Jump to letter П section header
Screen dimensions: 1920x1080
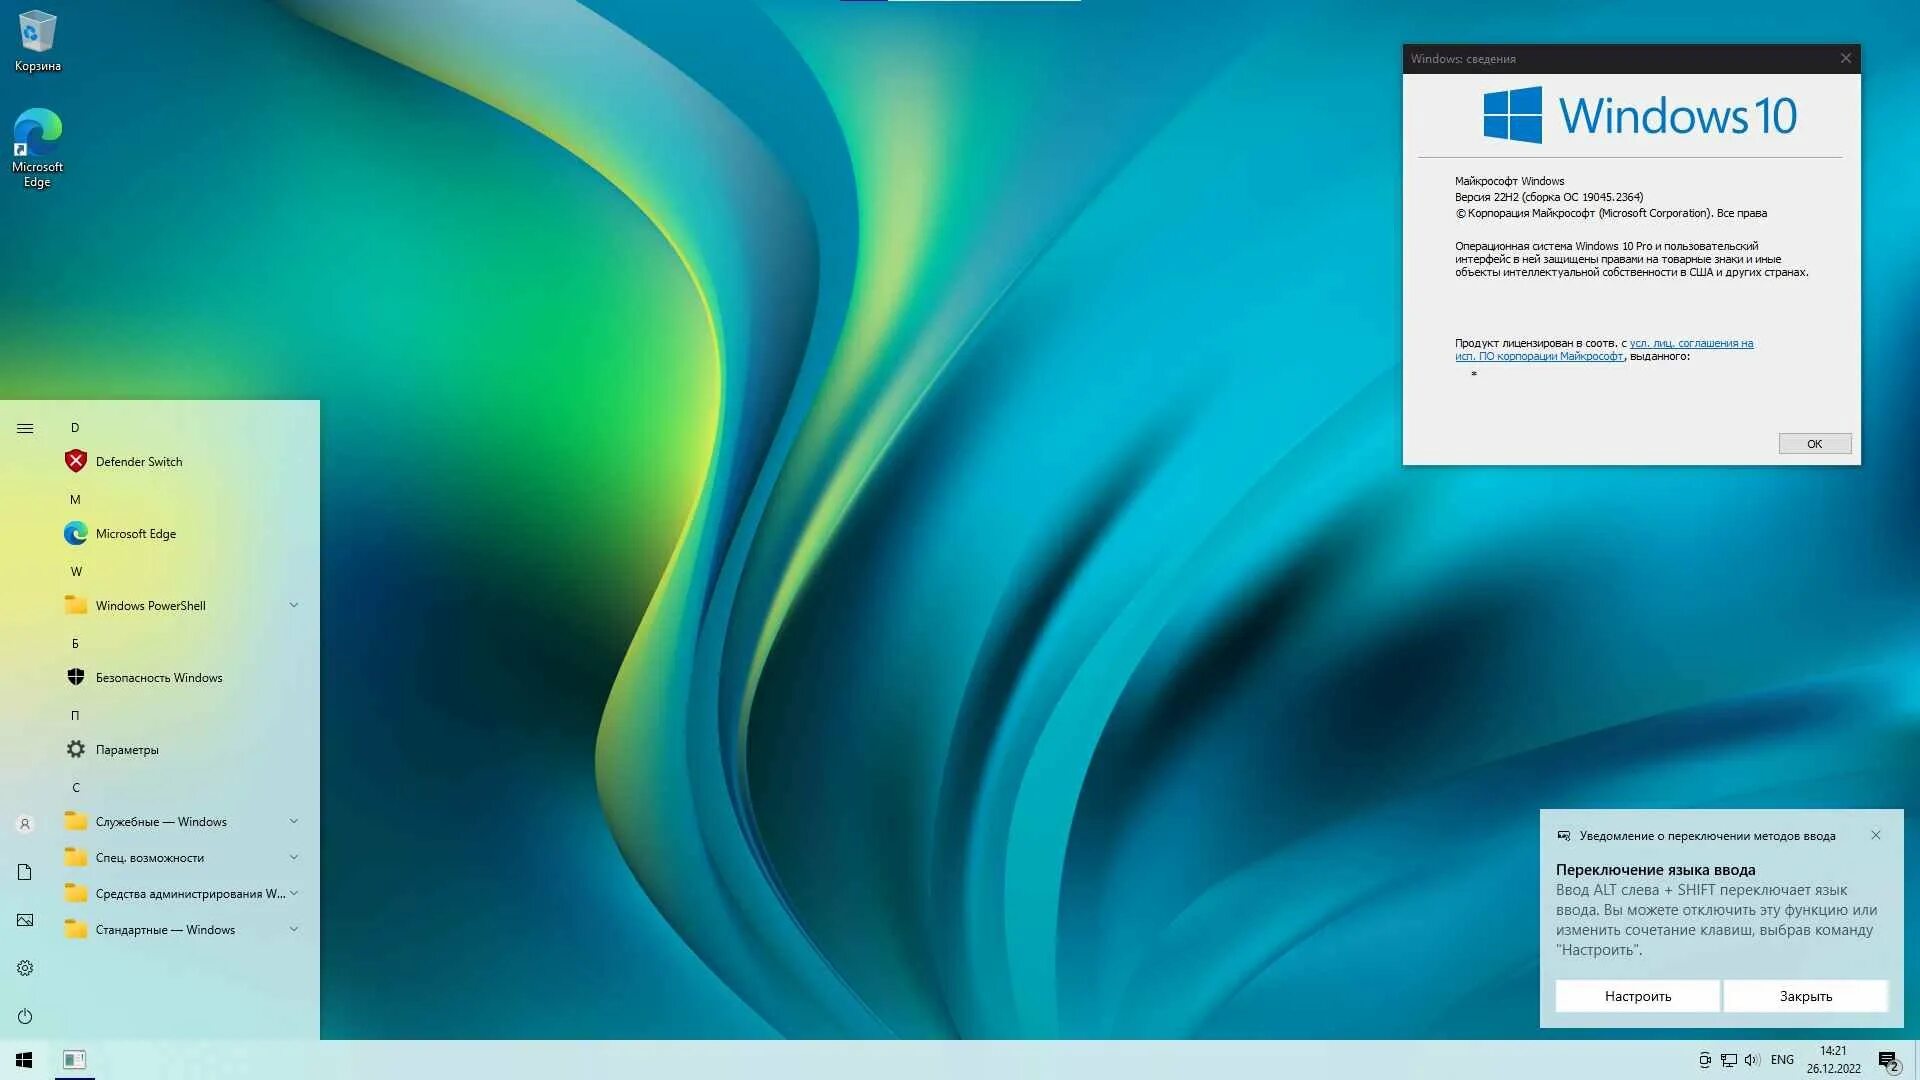tap(75, 716)
